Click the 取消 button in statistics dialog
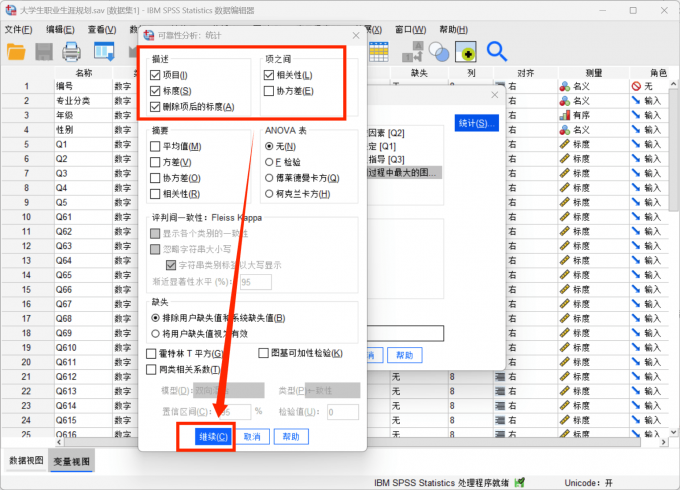 click(252, 437)
